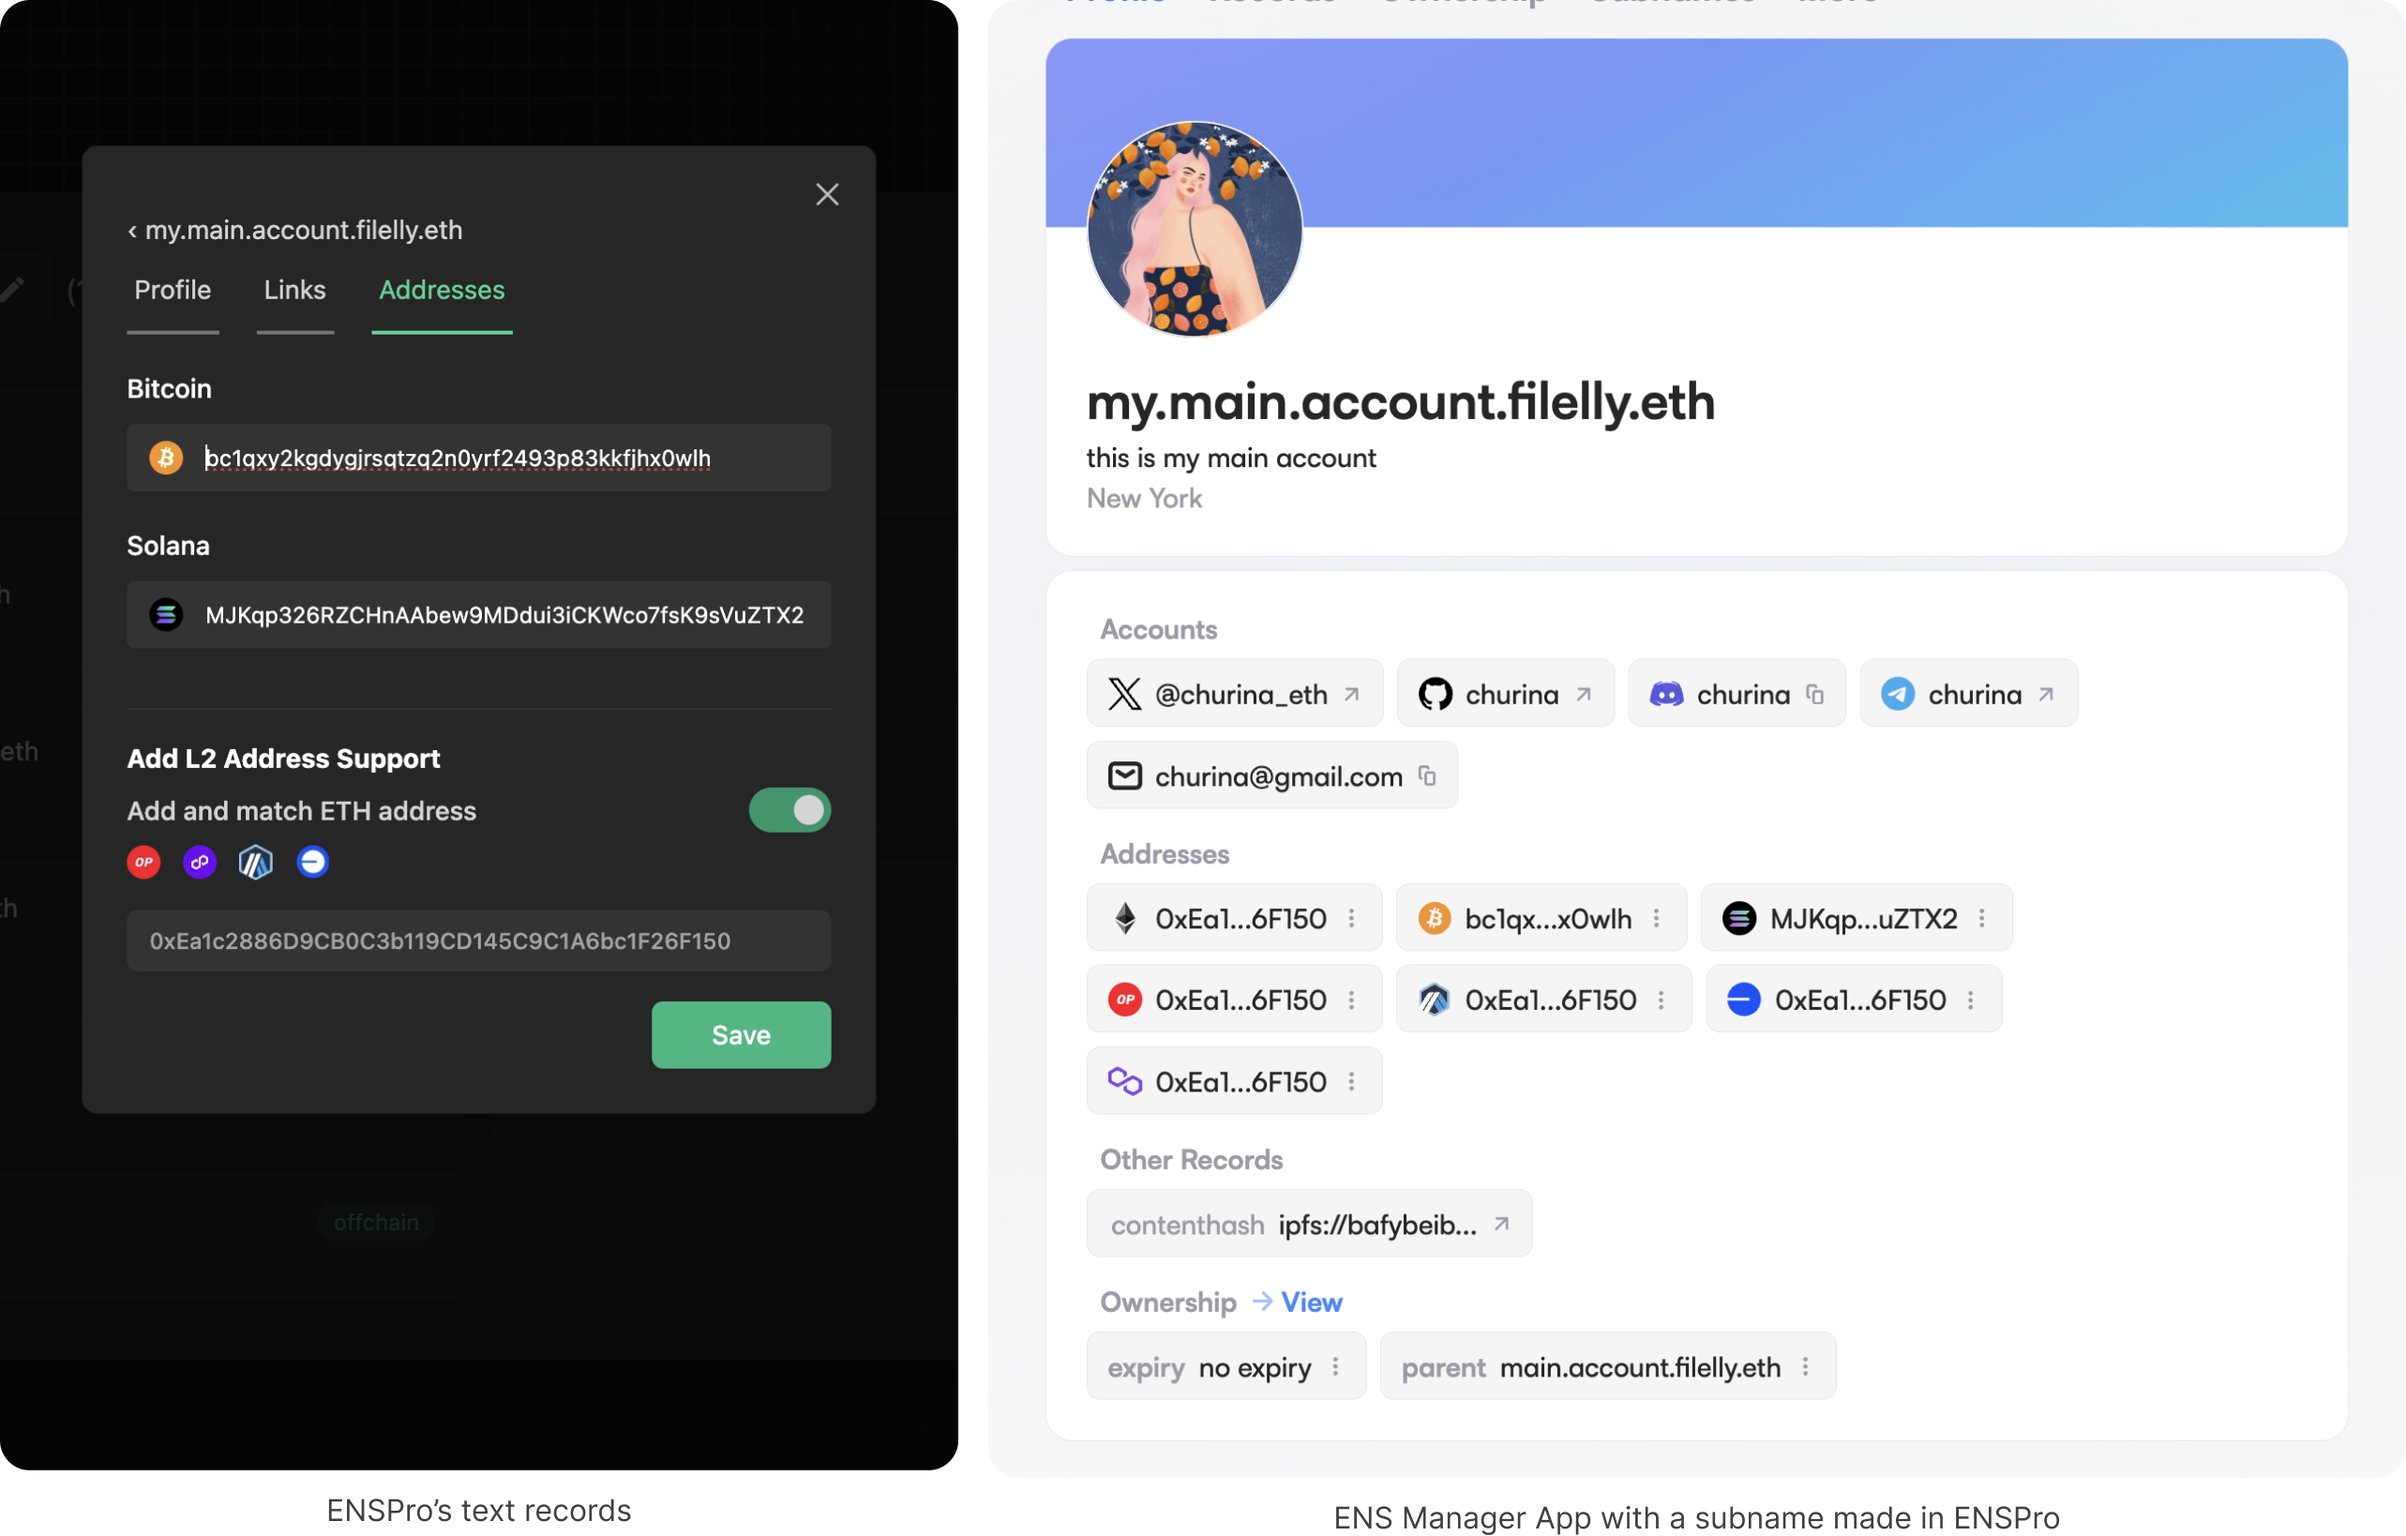Click the Bitcoin address input field
The width and height of the screenshot is (2406, 1536).
click(x=479, y=458)
